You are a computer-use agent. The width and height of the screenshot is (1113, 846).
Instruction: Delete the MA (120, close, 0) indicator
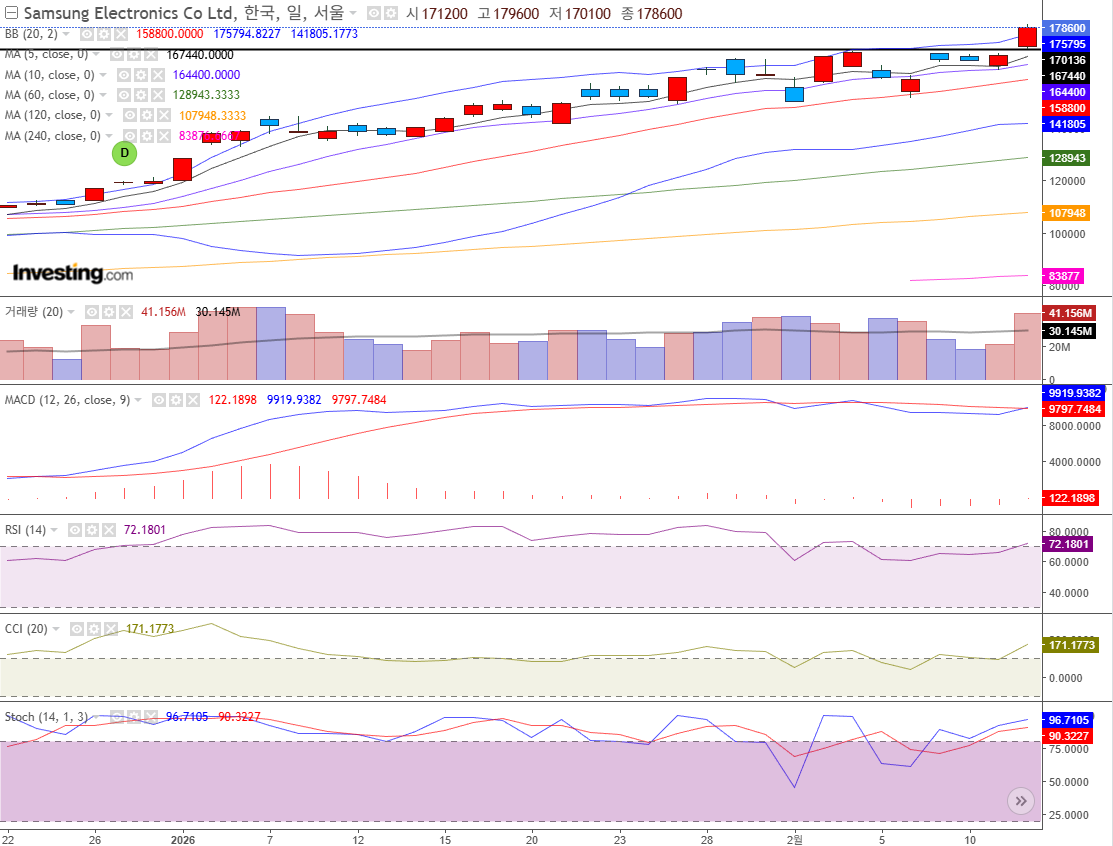[x=164, y=115]
